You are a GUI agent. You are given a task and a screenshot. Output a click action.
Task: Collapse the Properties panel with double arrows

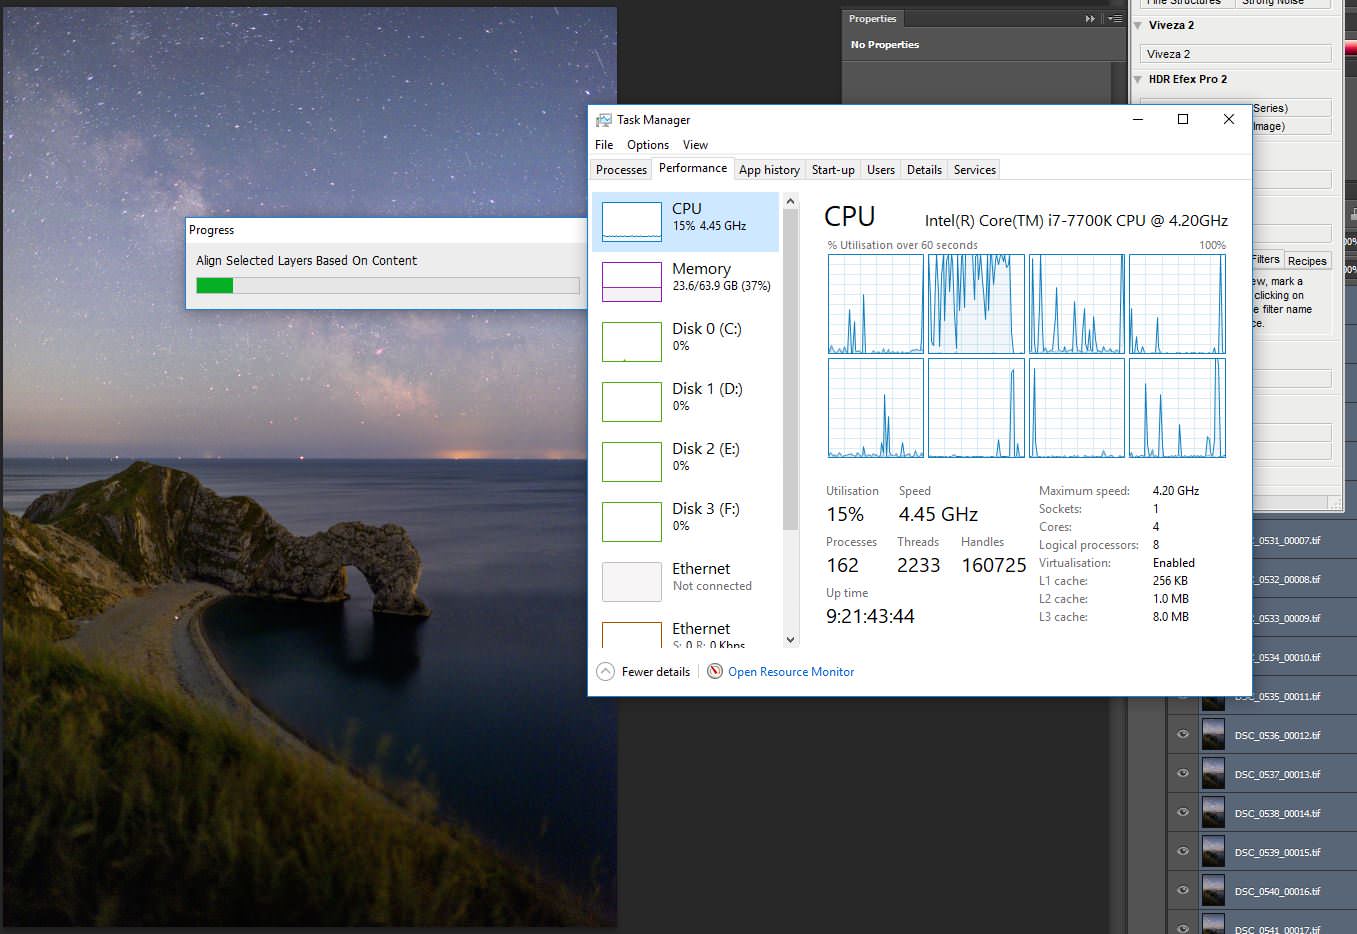[1090, 19]
